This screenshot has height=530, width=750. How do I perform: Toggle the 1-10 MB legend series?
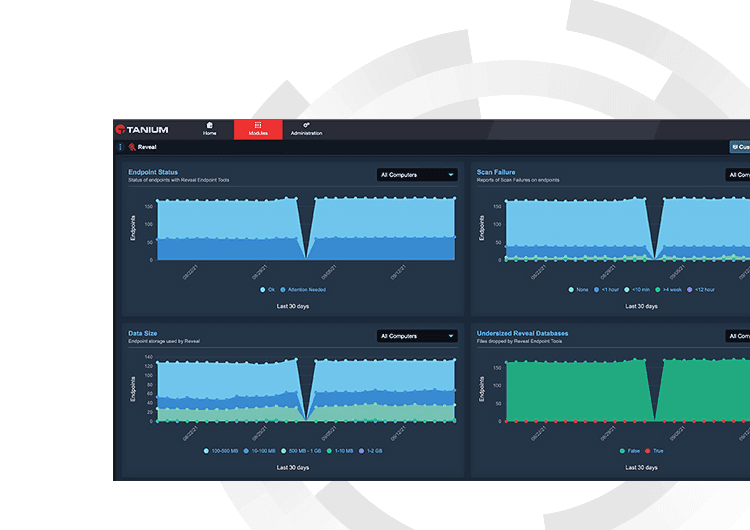[x=340, y=451]
